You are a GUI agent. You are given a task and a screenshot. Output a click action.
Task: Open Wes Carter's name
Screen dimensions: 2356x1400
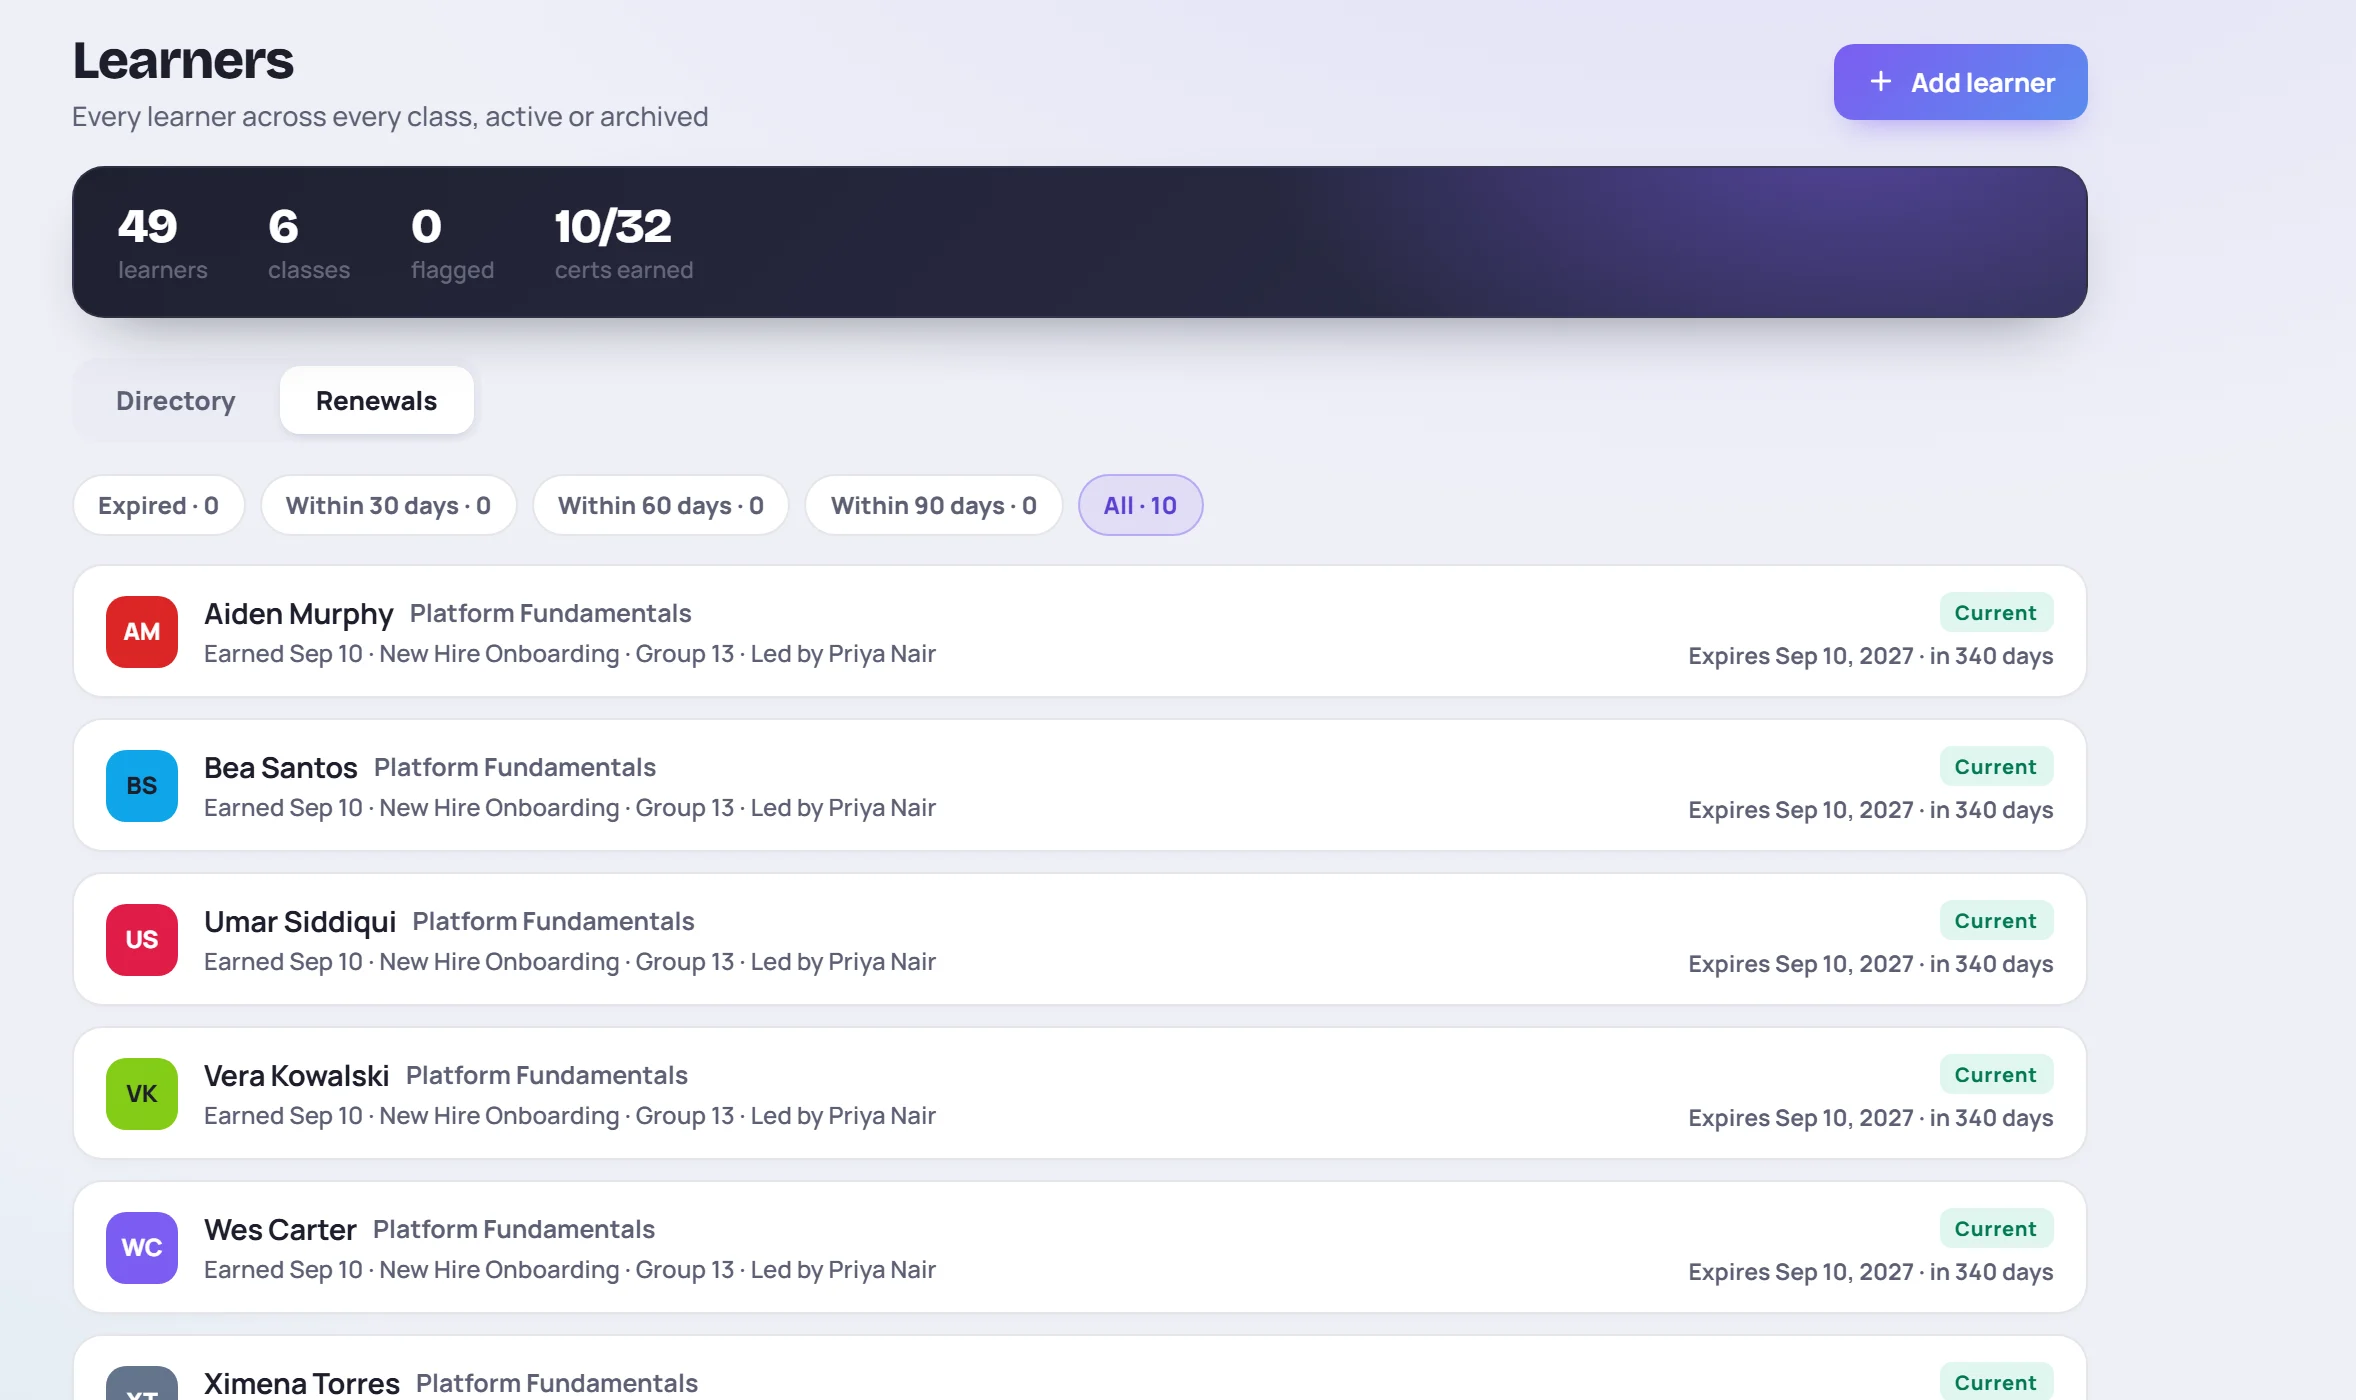[280, 1229]
